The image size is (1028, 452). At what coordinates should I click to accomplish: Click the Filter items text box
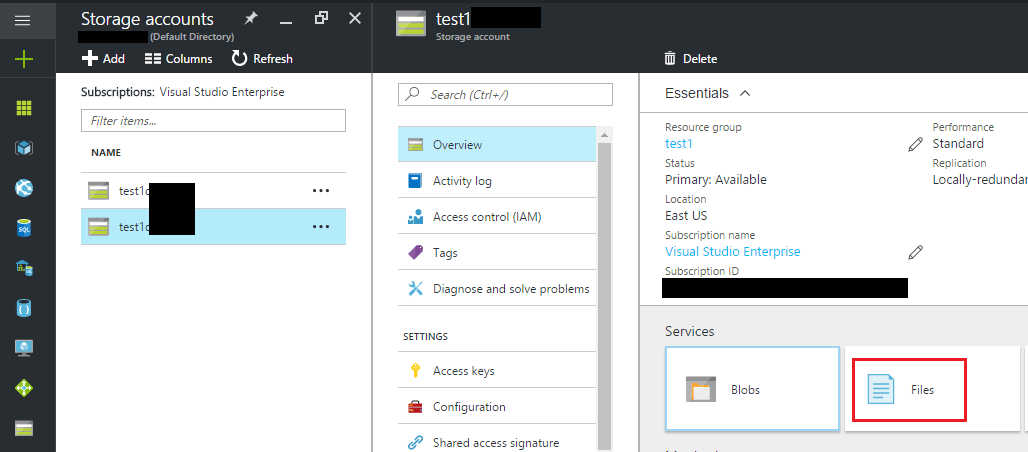pyautogui.click(x=213, y=120)
